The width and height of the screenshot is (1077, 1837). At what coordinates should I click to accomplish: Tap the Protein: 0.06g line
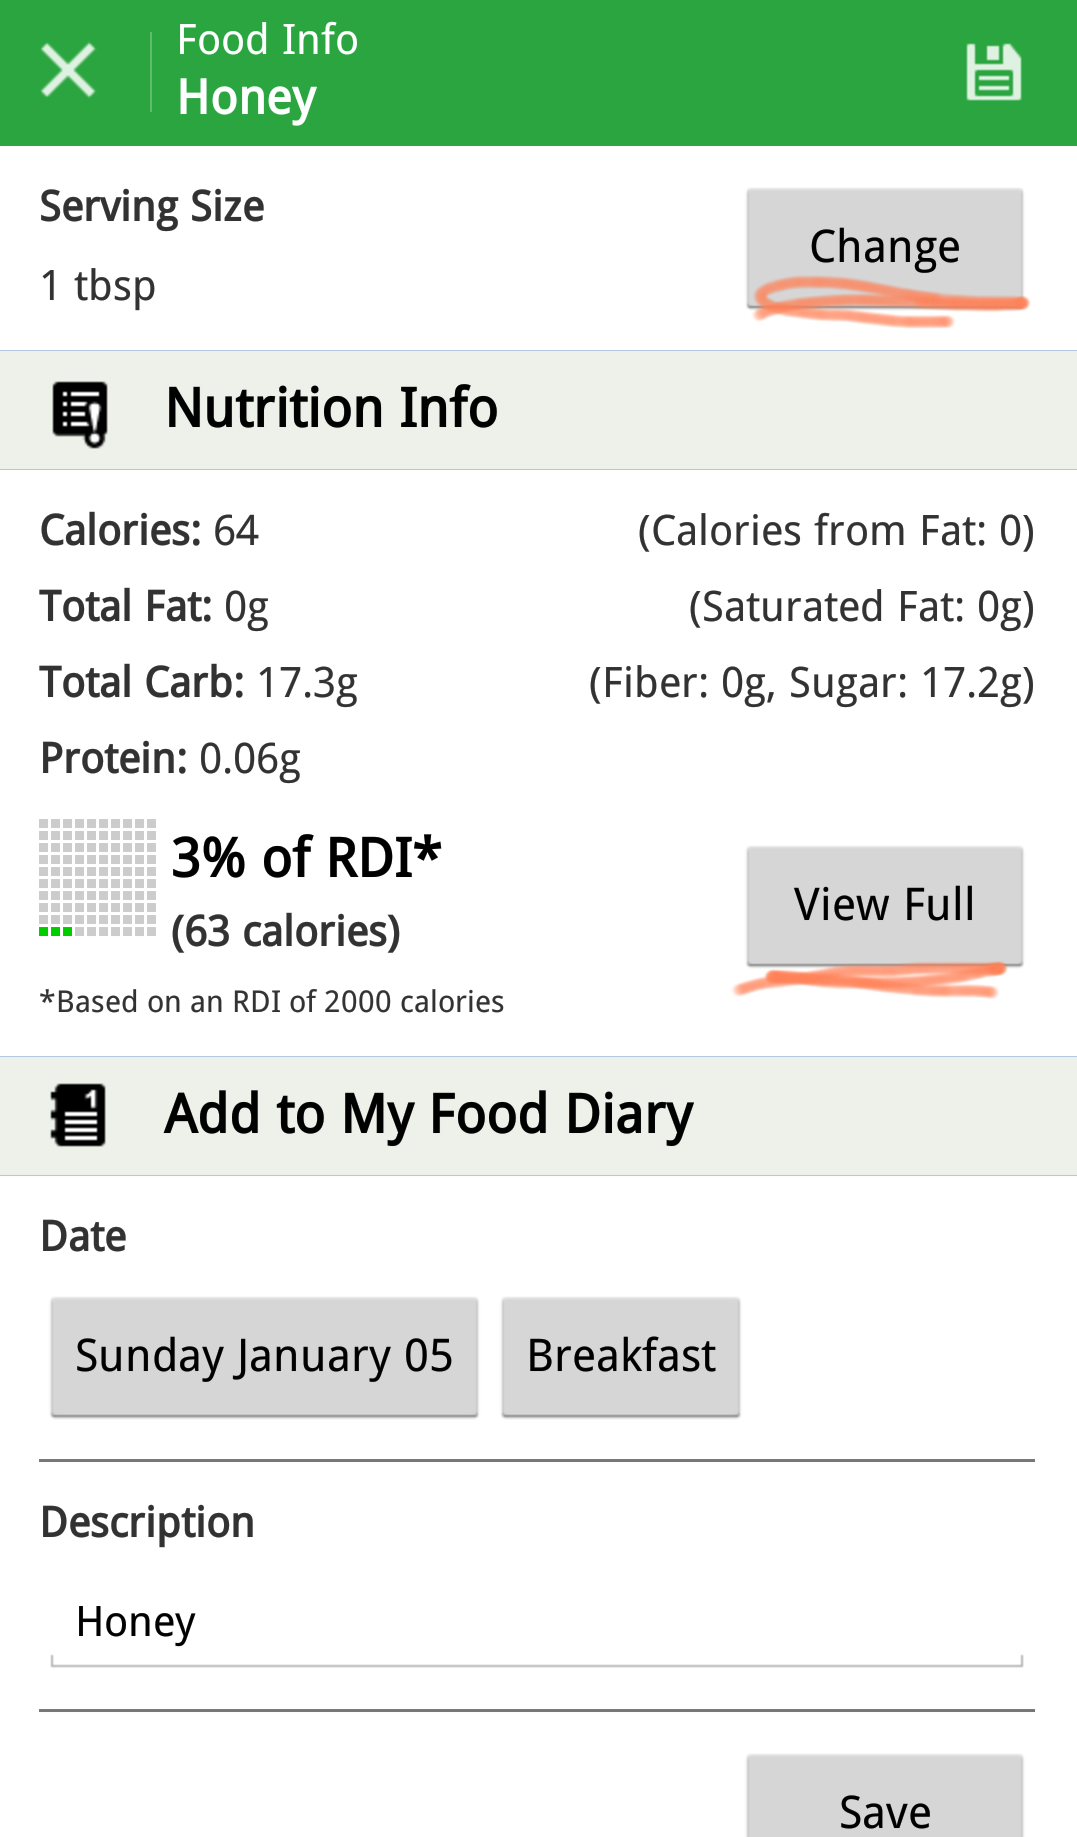pyautogui.click(x=170, y=759)
